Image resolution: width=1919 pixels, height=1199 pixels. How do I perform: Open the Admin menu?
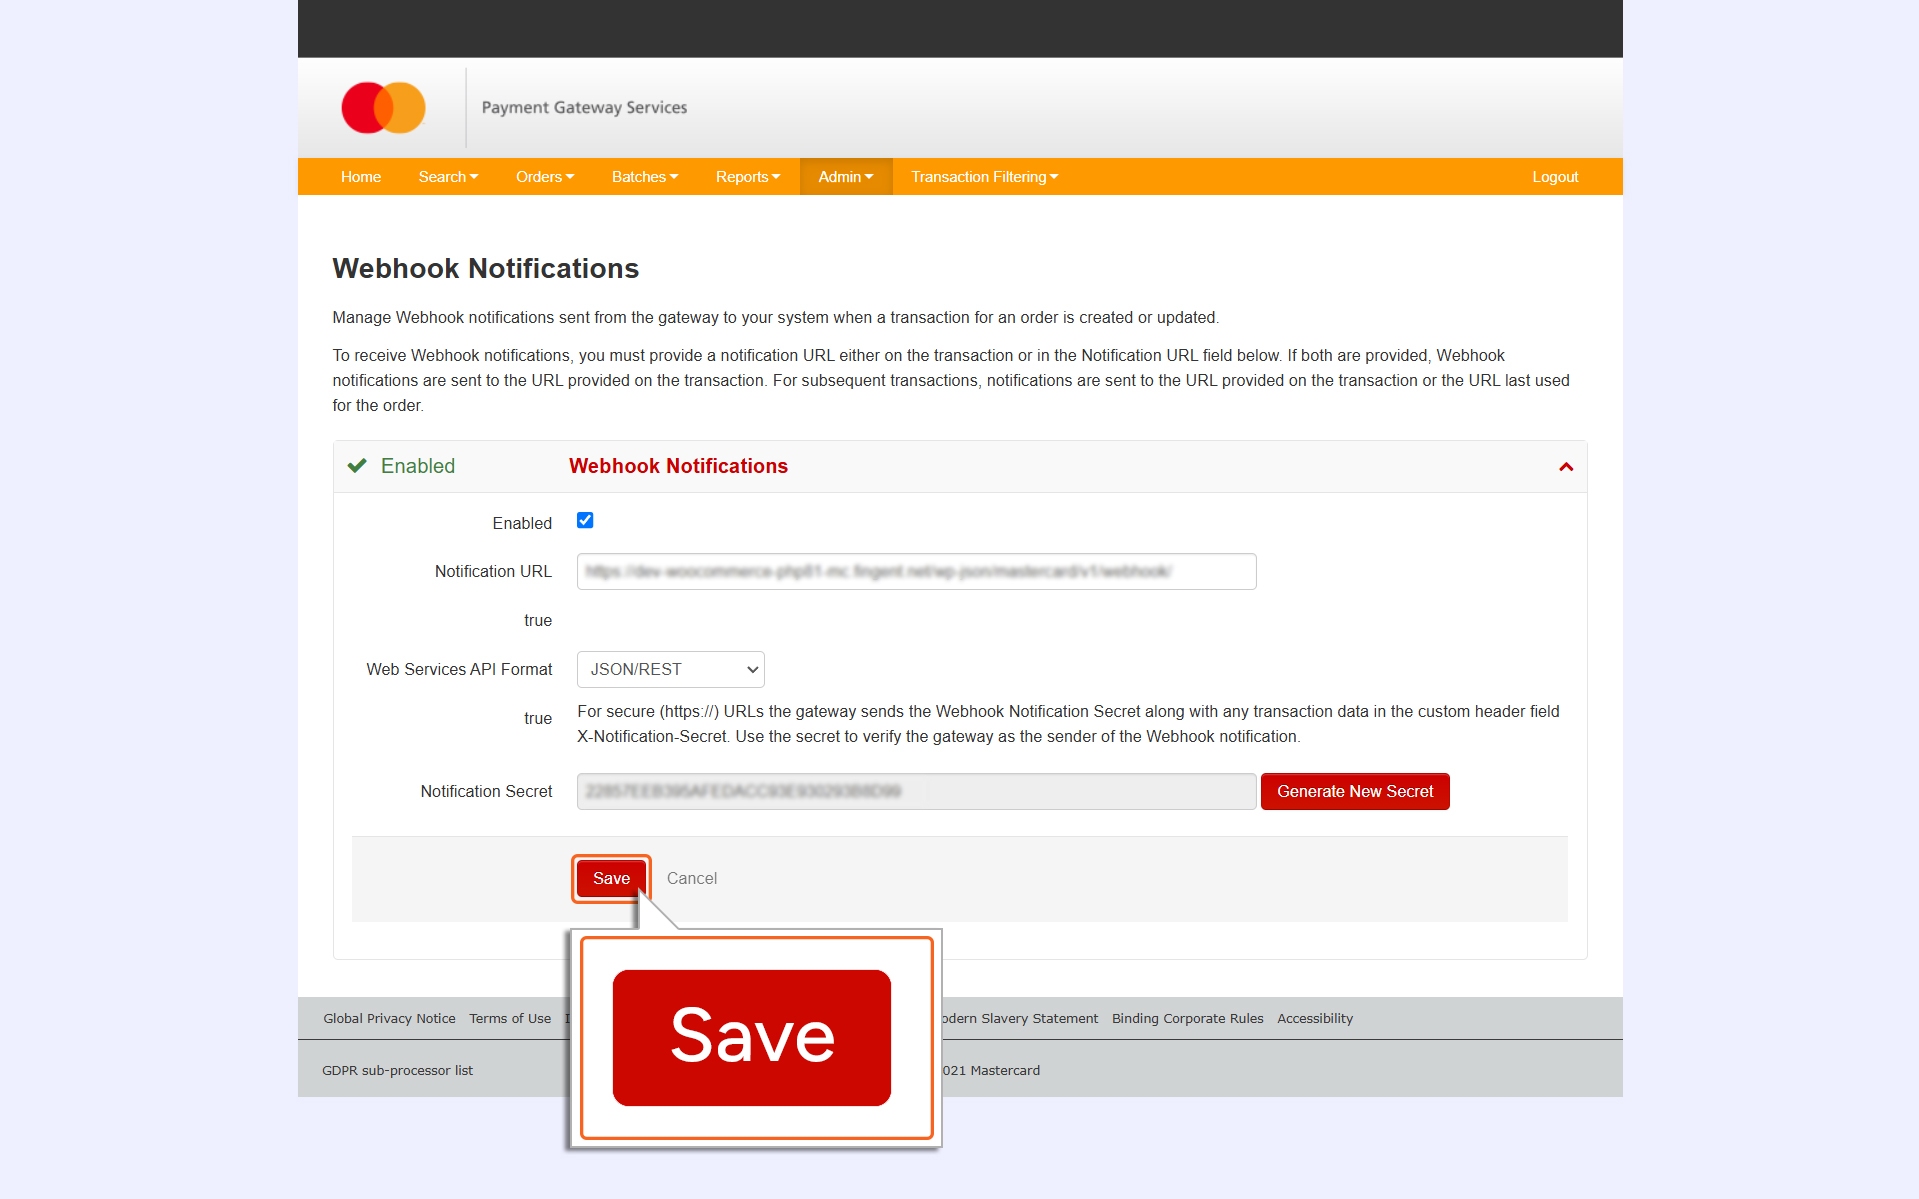[846, 177]
